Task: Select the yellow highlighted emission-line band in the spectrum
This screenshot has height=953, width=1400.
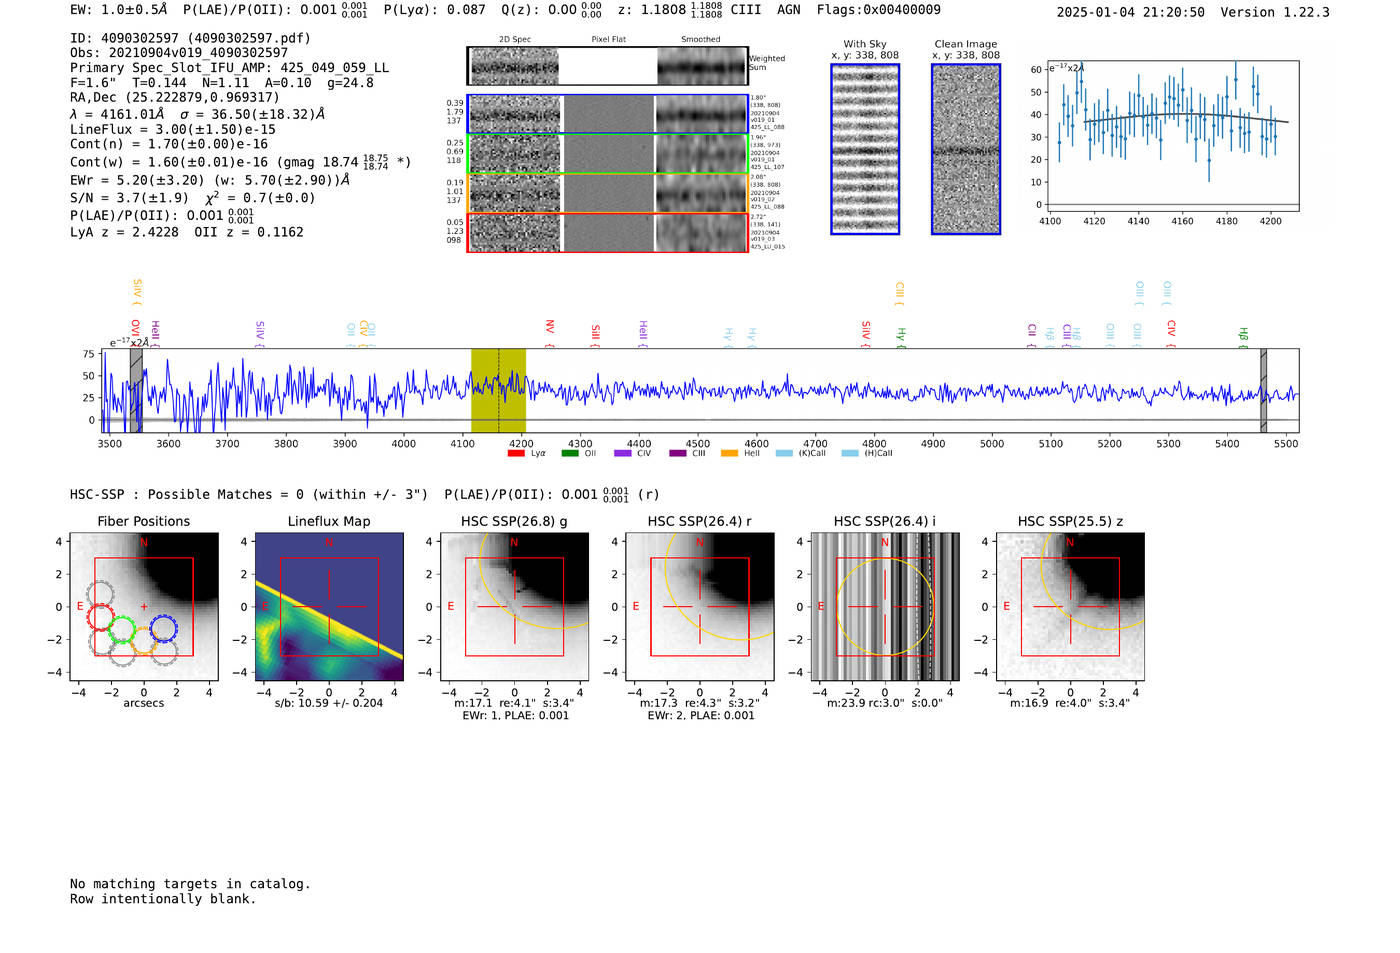Action: coord(498,390)
